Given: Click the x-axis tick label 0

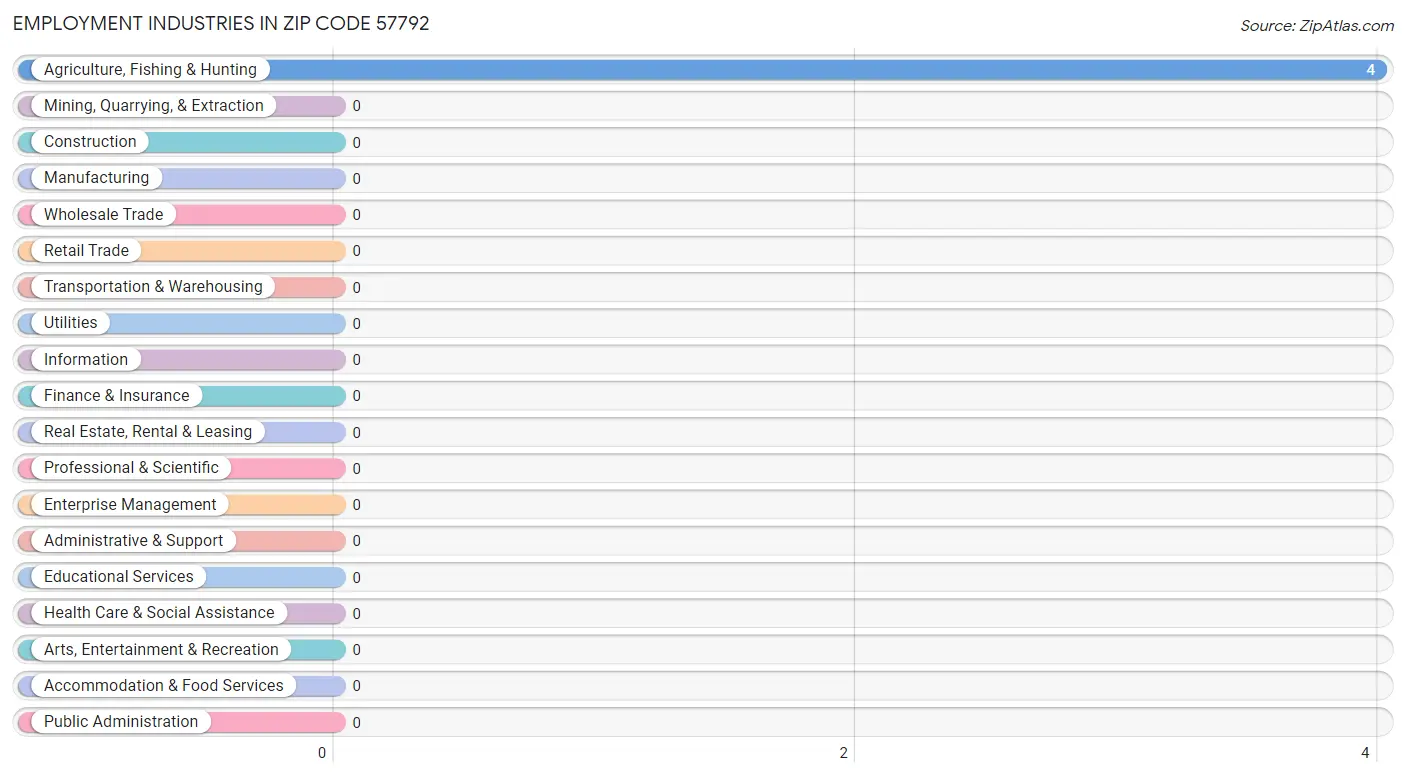Looking at the screenshot, I should tap(322, 753).
